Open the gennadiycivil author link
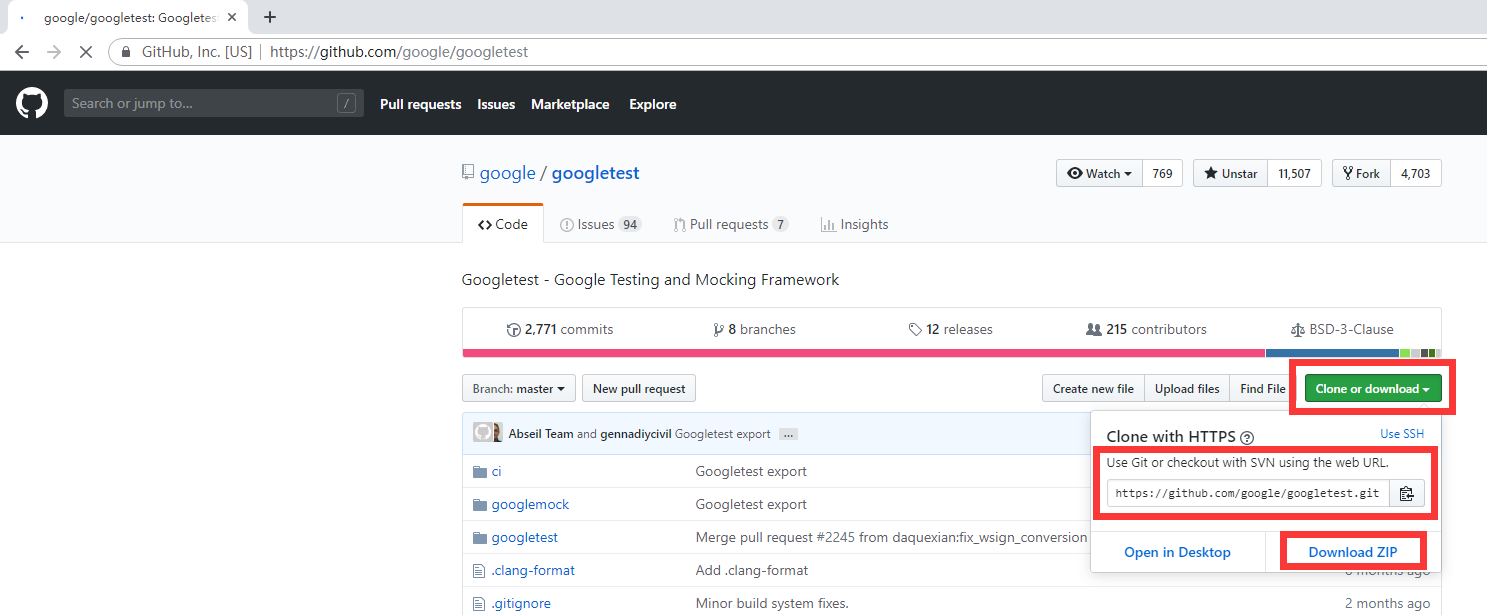The height and width of the screenshot is (615, 1487). pos(636,434)
